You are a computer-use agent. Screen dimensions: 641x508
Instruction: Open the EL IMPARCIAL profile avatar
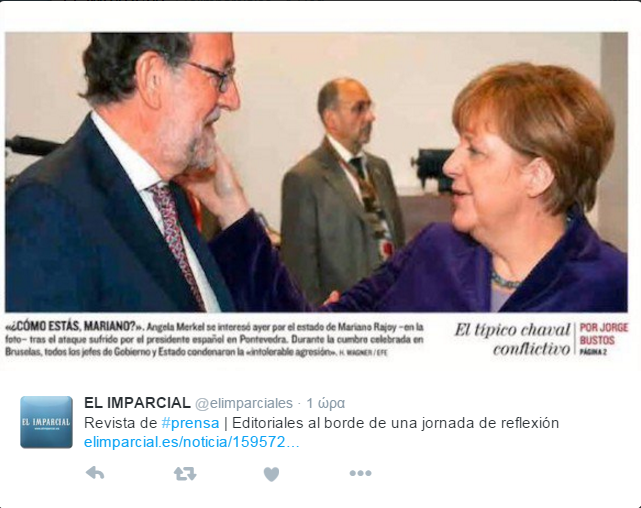tap(46, 422)
